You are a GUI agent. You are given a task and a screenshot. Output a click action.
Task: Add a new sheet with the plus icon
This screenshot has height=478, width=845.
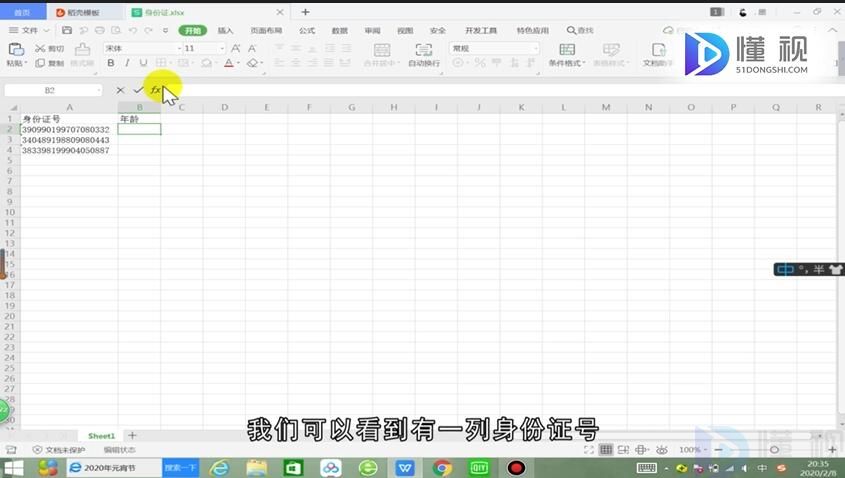click(x=133, y=435)
